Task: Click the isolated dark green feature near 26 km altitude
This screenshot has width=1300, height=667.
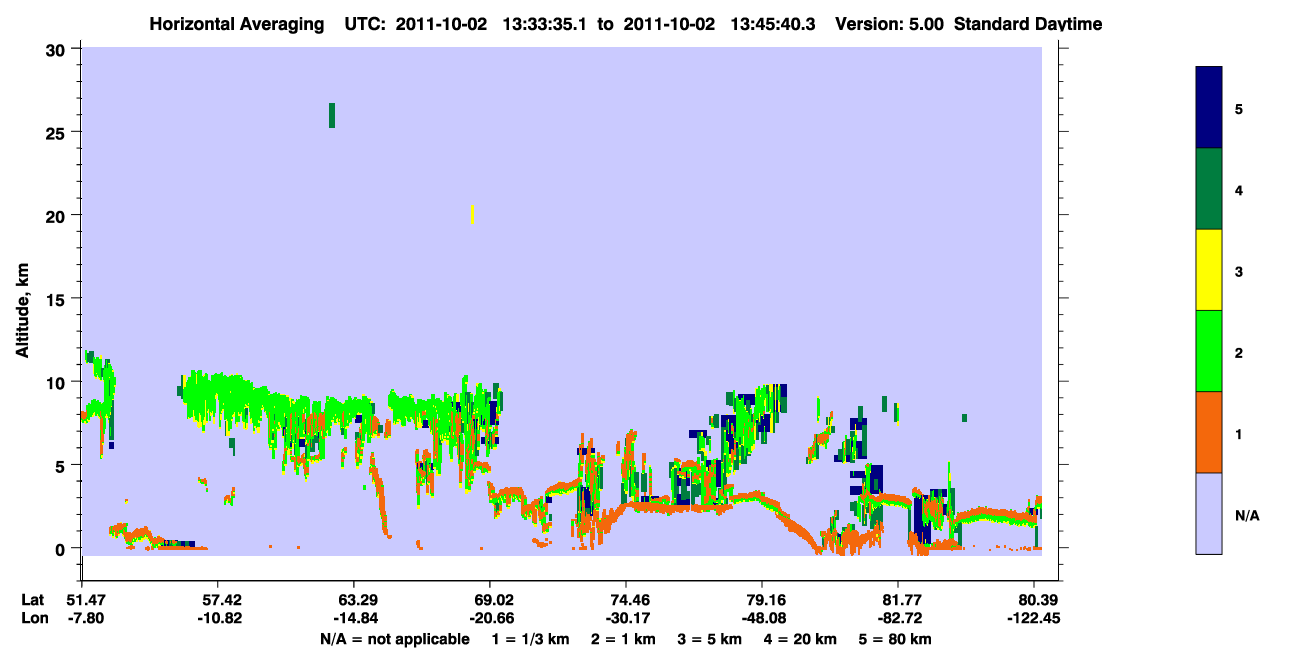Action: point(332,115)
